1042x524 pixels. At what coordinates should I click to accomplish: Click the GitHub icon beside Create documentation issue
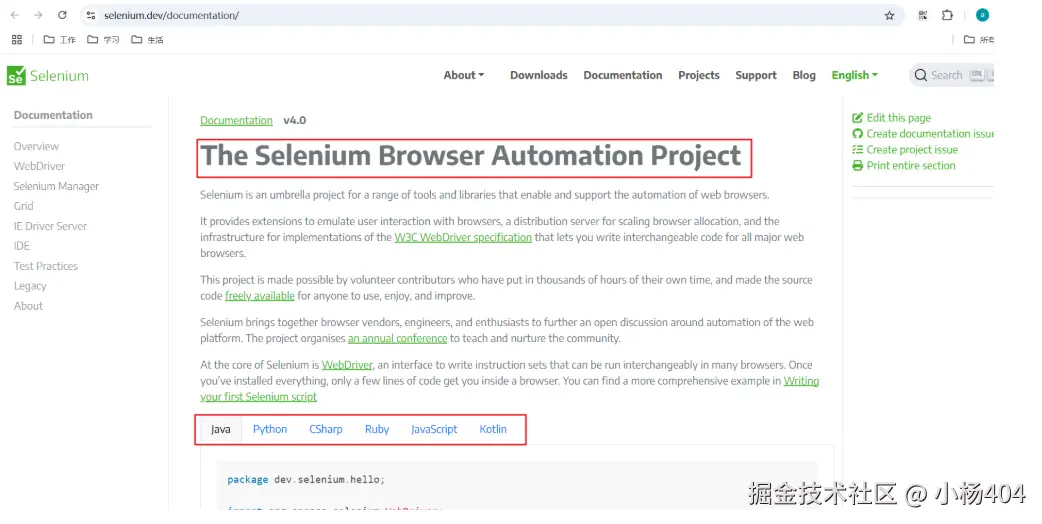tap(857, 133)
